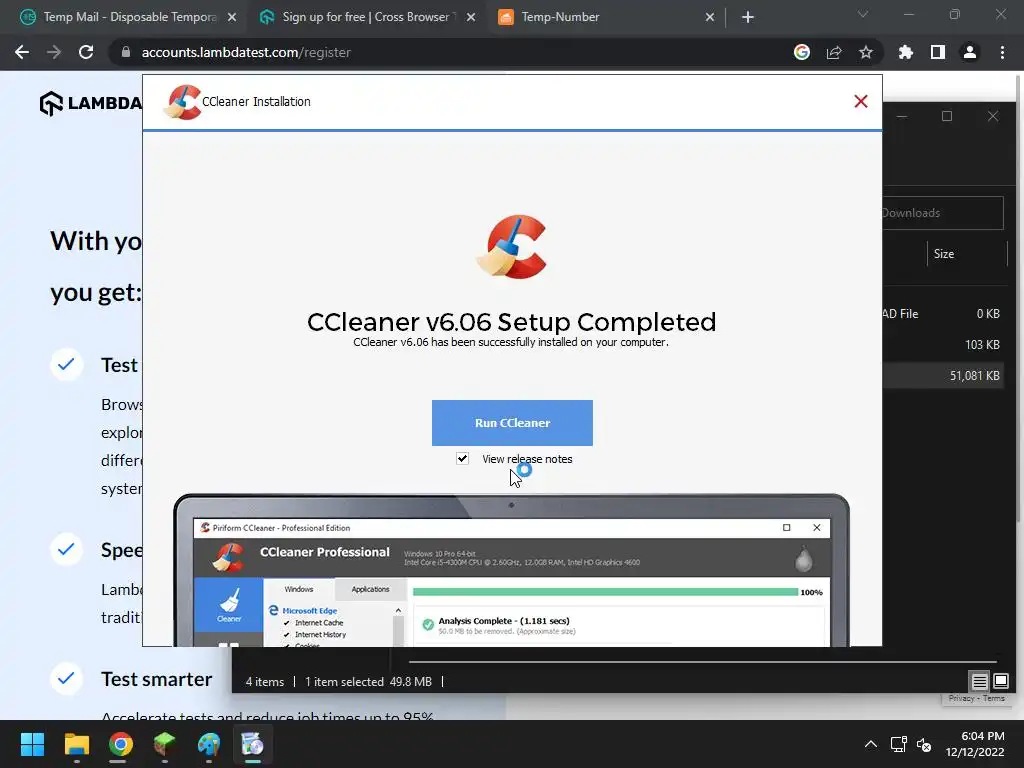Open the Extensions puzzle icon

(x=906, y=52)
